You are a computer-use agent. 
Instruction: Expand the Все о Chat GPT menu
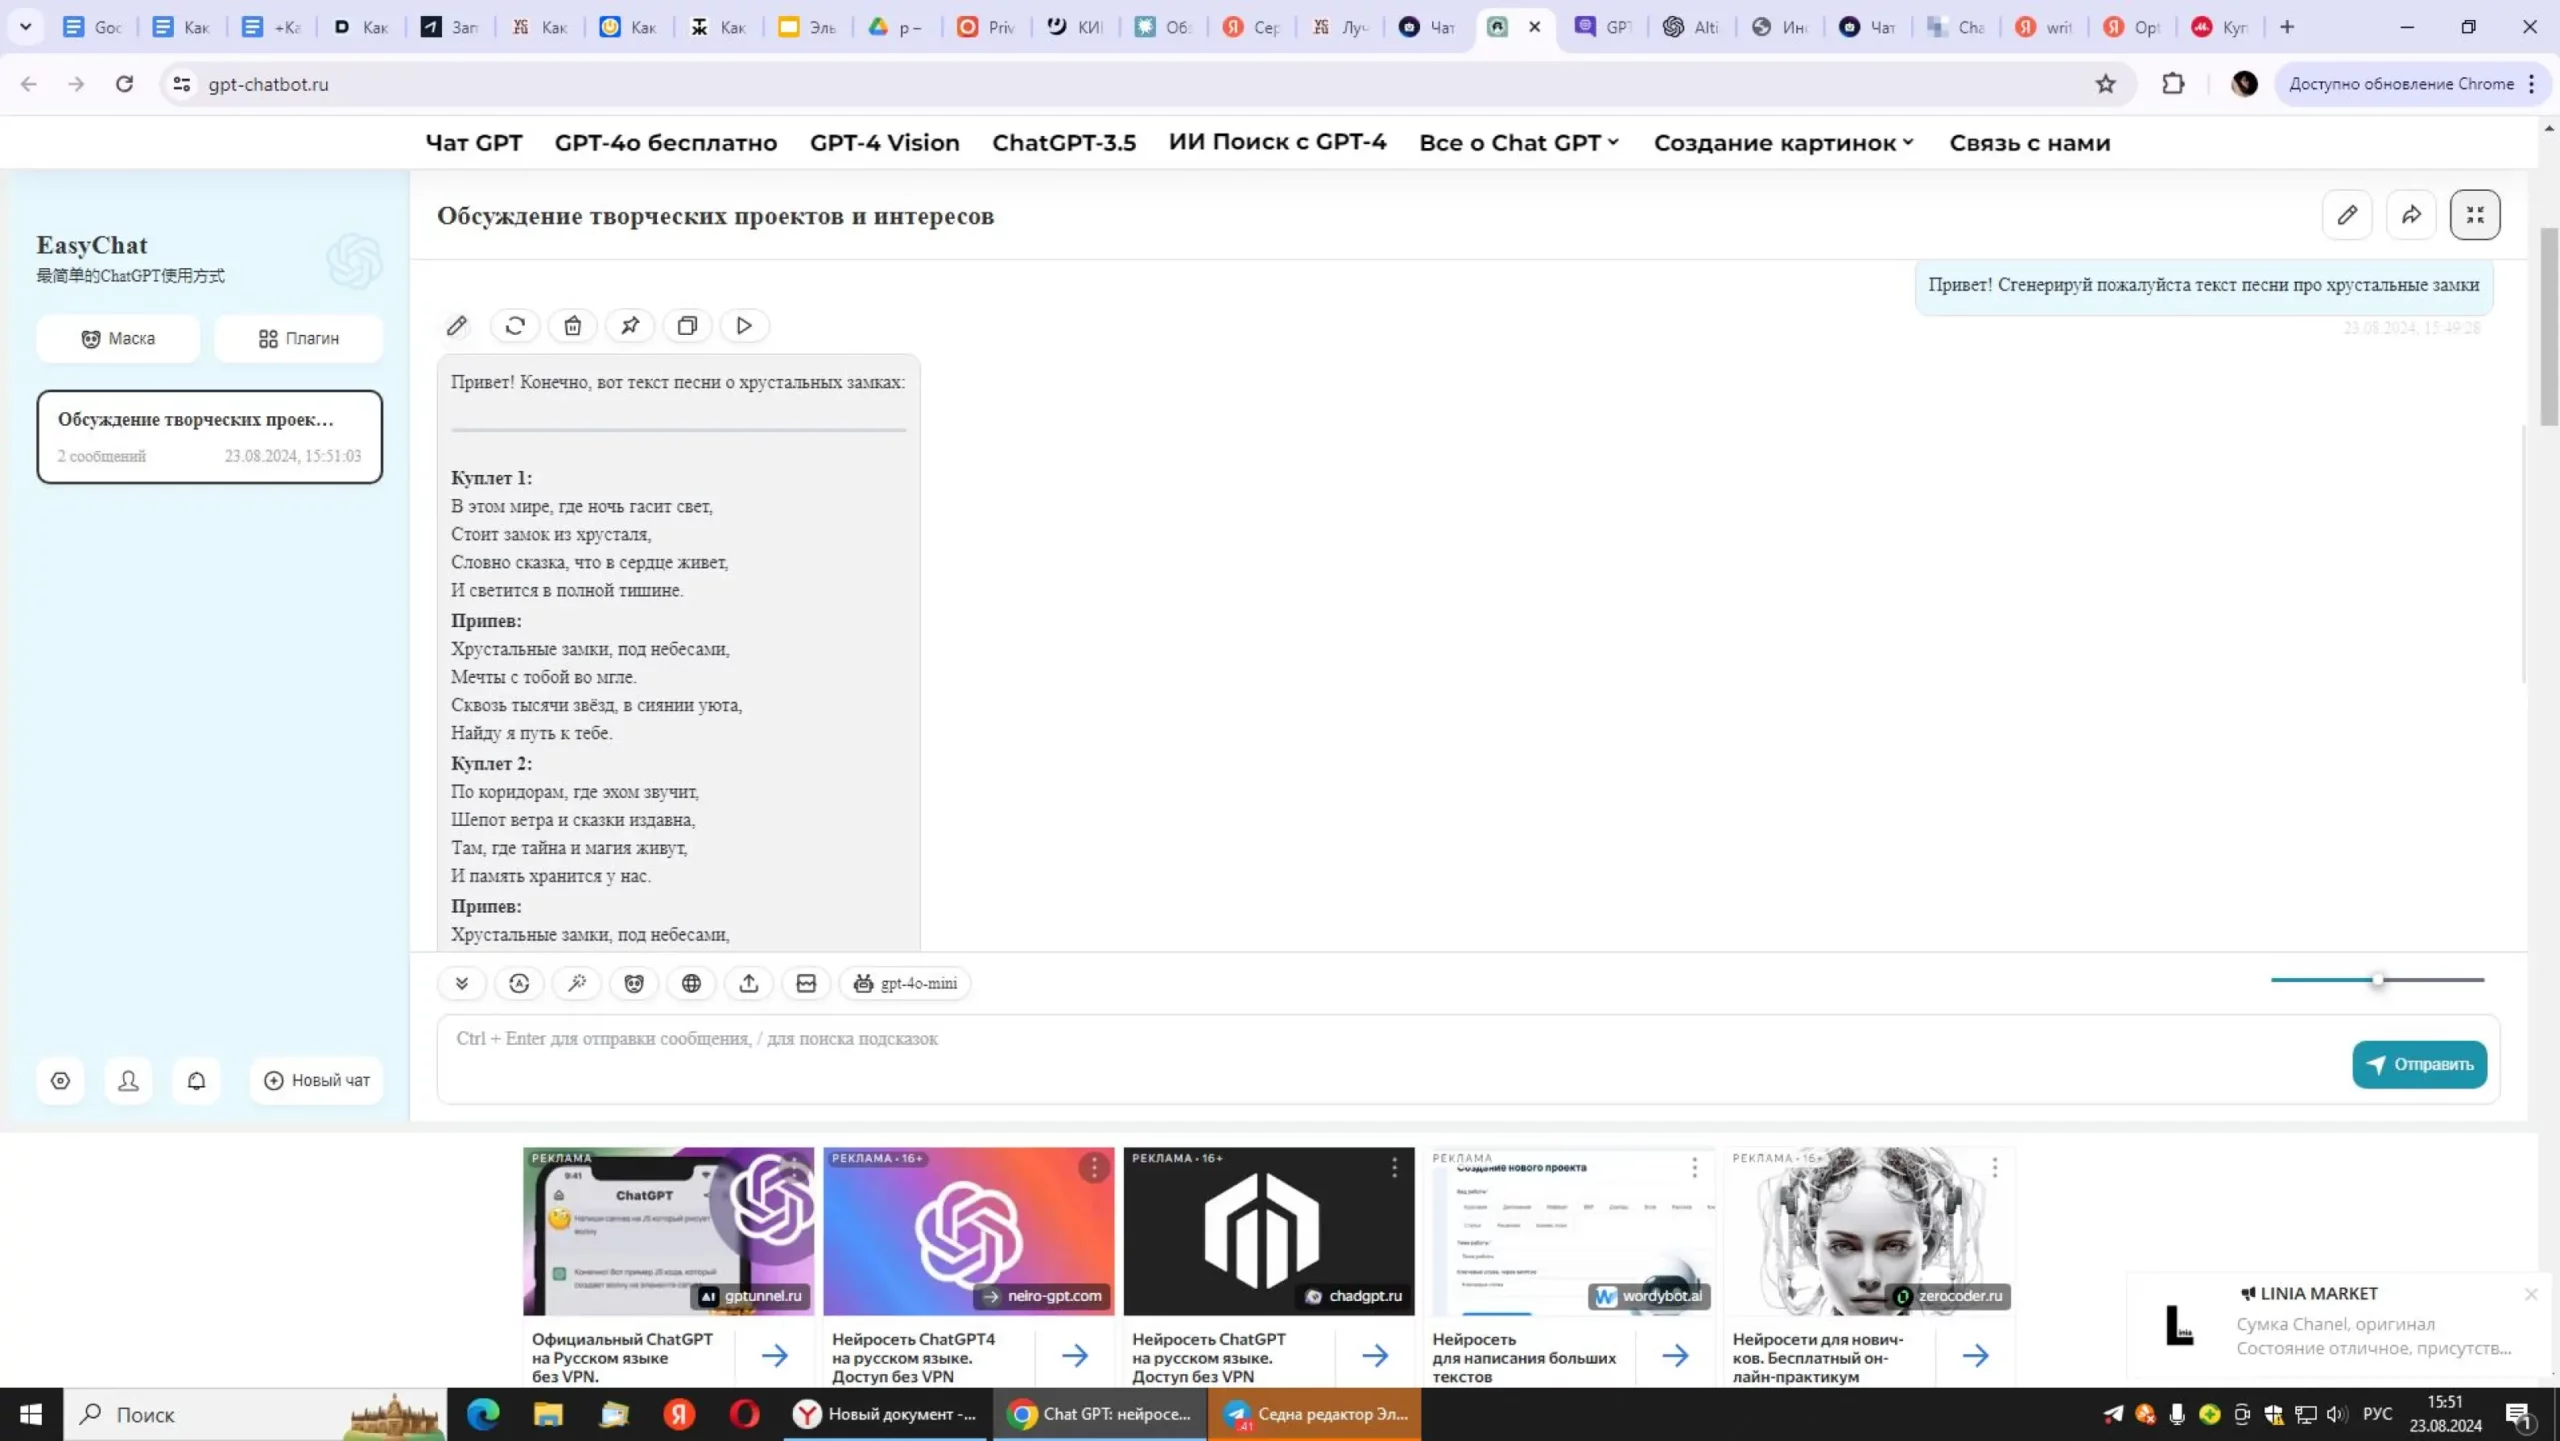tap(1519, 143)
